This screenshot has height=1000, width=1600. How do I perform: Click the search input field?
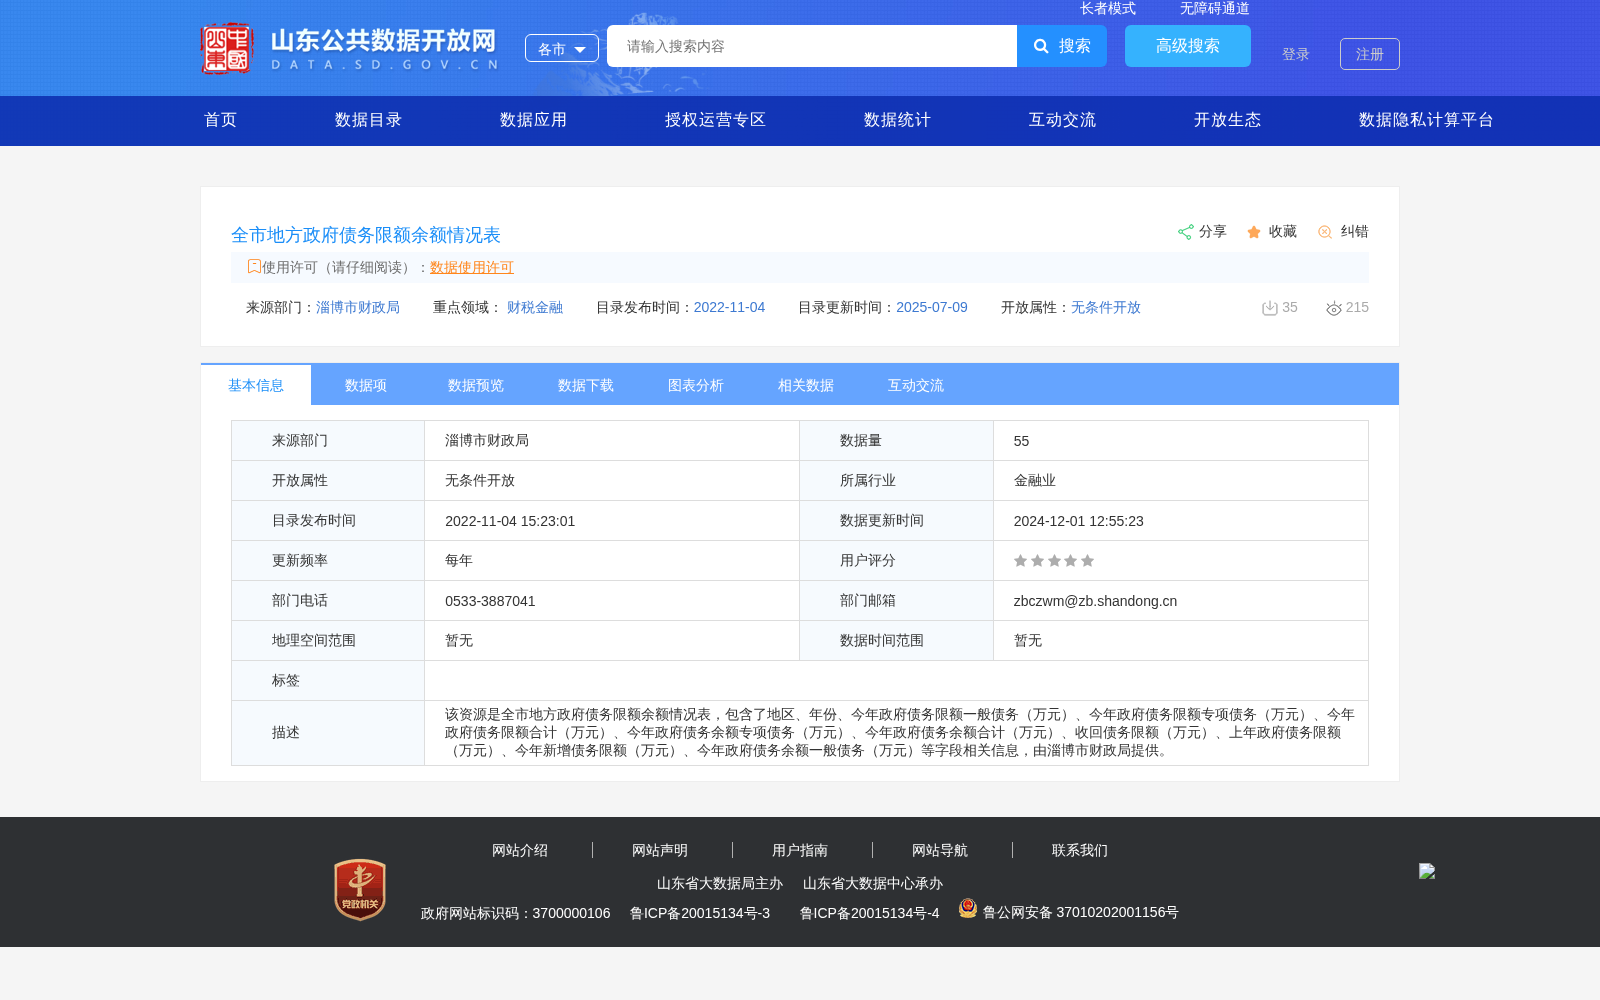[x=812, y=46]
